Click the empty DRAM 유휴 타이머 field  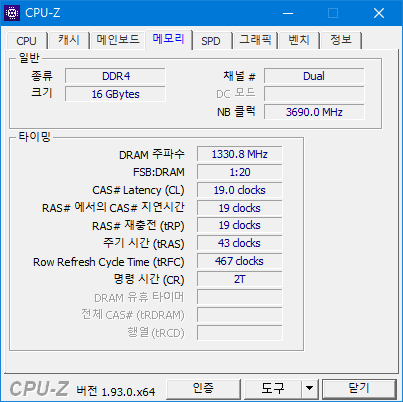coord(239,297)
